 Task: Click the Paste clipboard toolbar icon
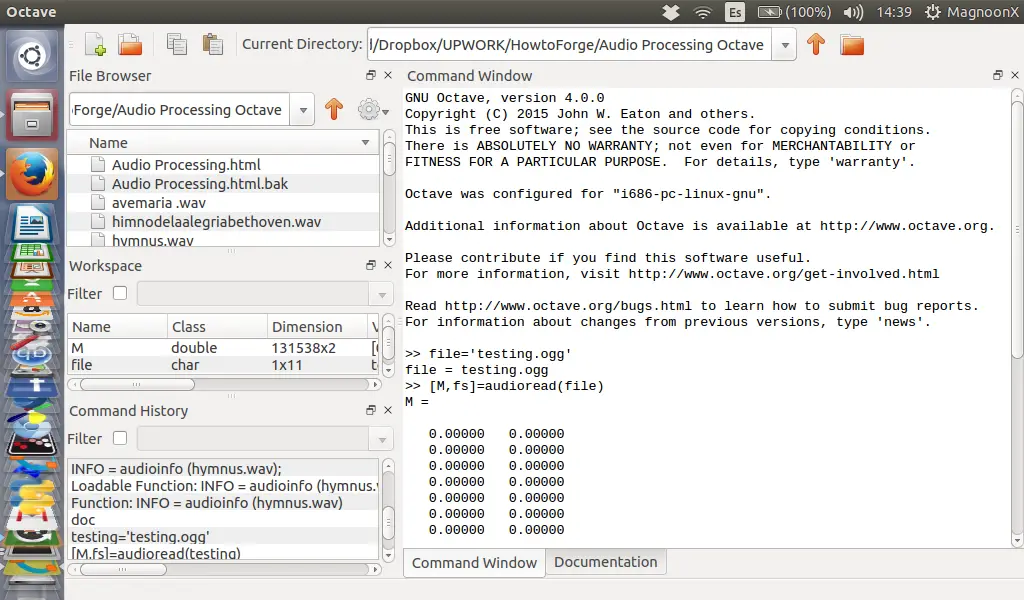tap(212, 44)
